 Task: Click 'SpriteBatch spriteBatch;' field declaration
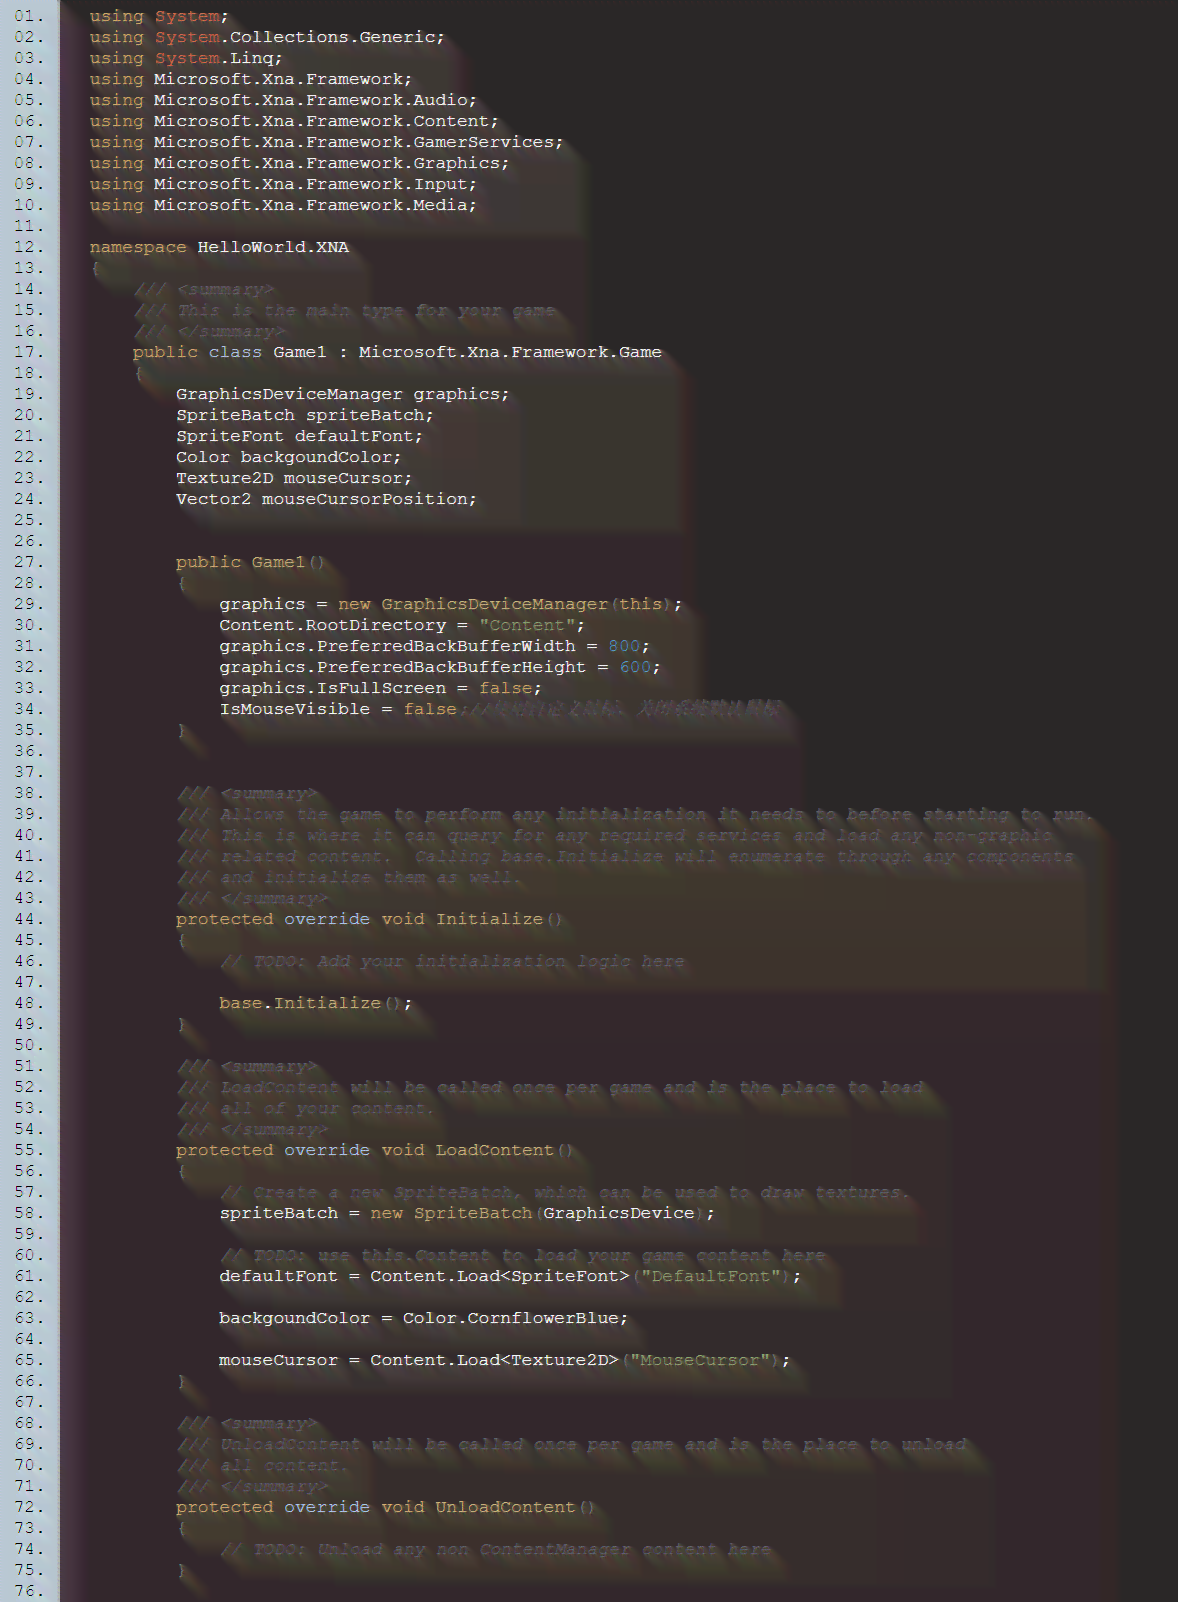[305, 415]
